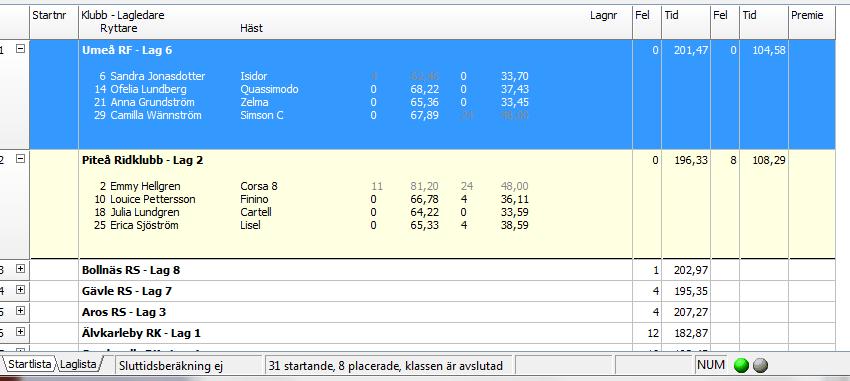Click Julia Lundgren's time 64,22

point(424,212)
